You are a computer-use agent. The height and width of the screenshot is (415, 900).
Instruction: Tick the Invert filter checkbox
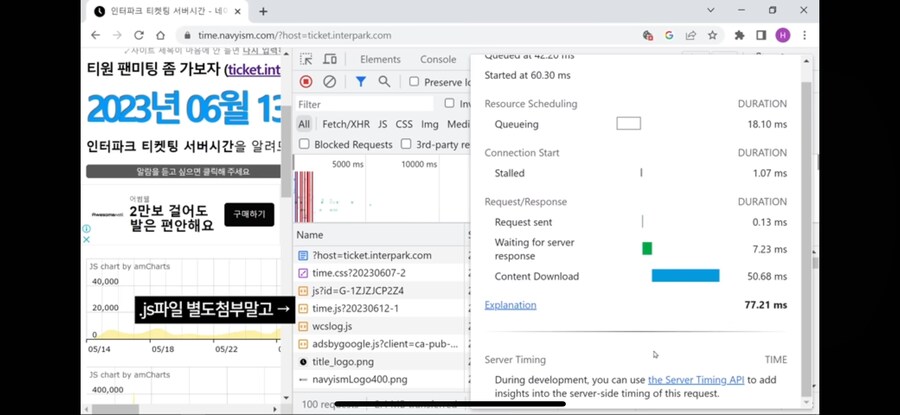pos(449,103)
